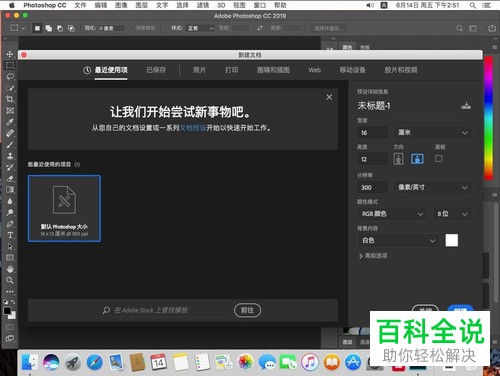Click the white background color swatch
Image resolution: width=500 pixels, height=376 pixels.
click(x=452, y=240)
